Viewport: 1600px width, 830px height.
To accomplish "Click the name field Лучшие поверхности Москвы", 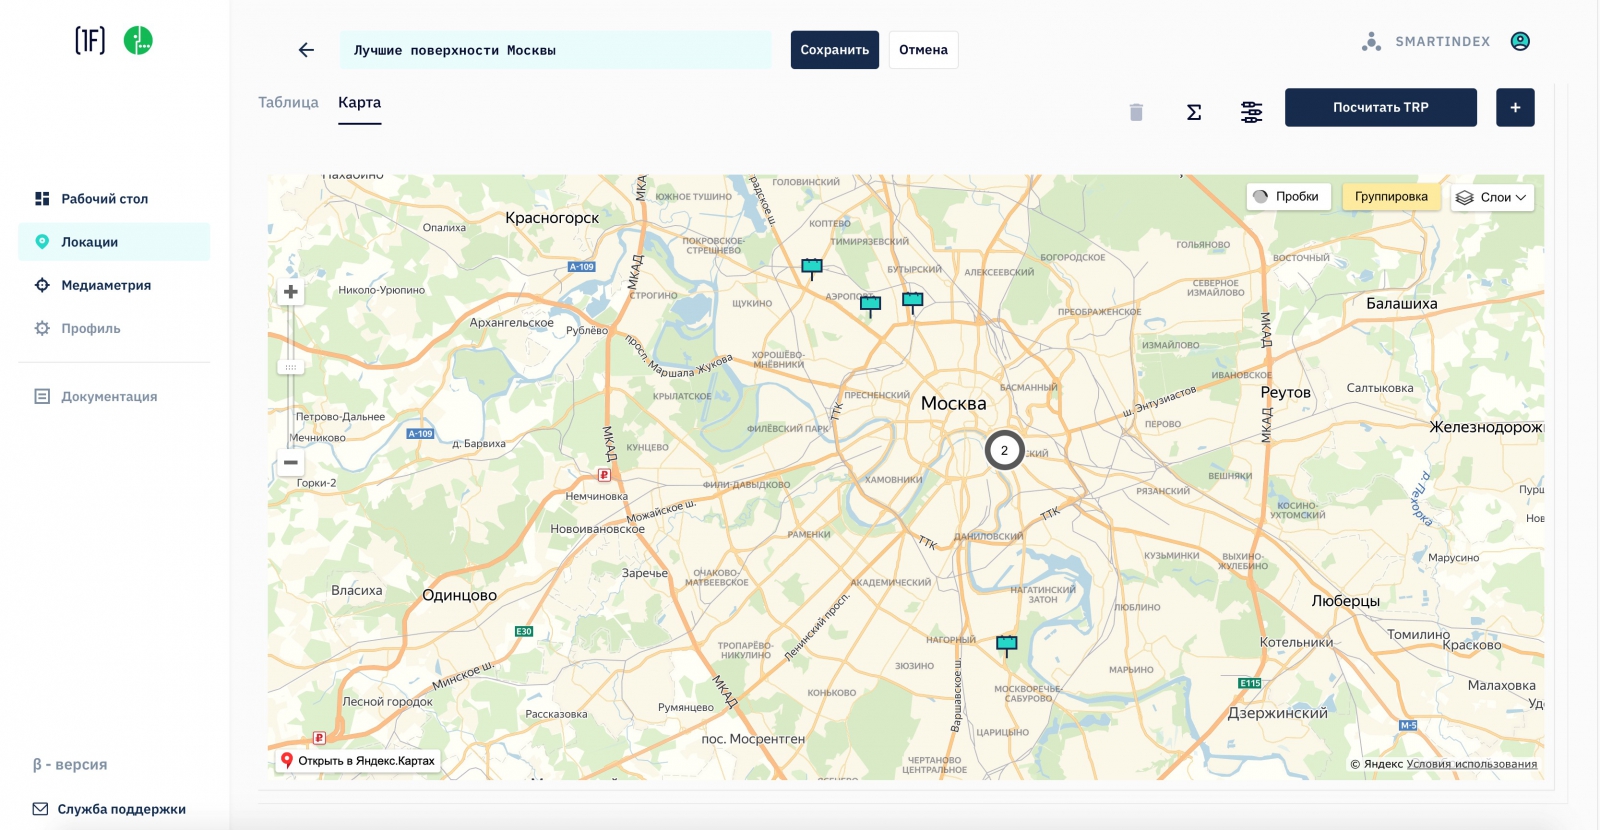I will coord(555,50).
